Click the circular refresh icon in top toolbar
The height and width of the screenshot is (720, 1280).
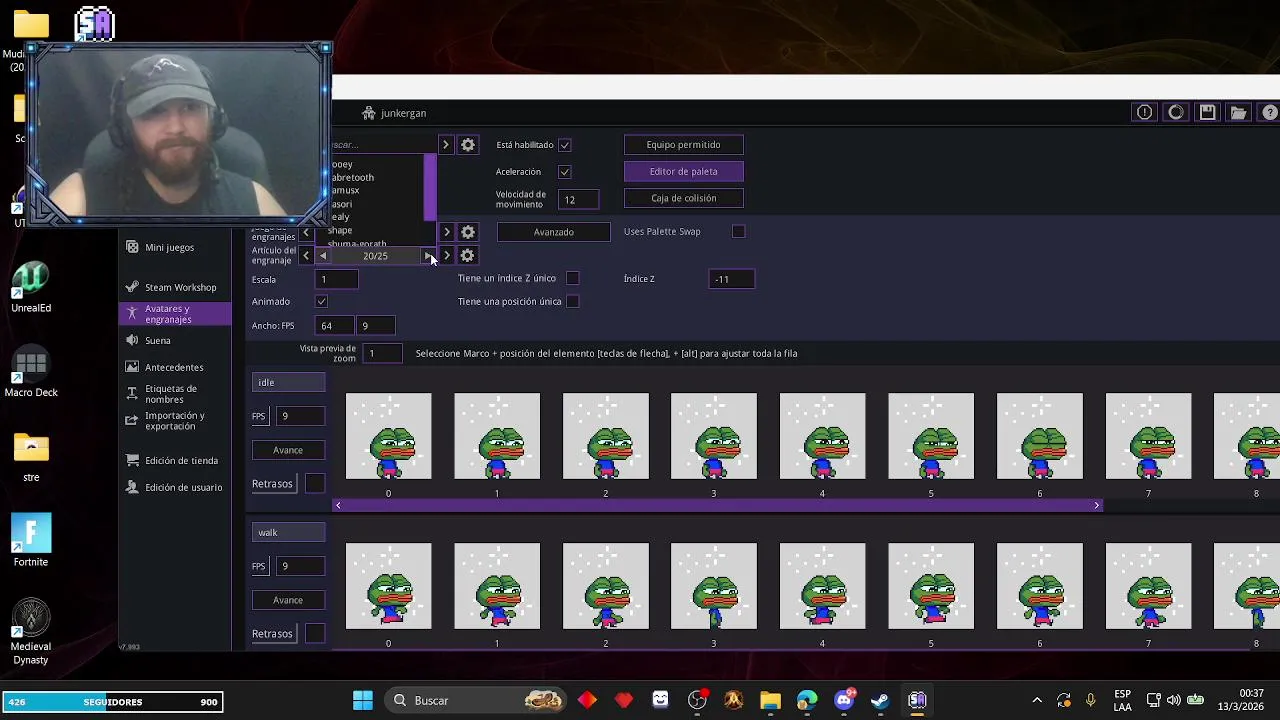pyautogui.click(x=1176, y=113)
